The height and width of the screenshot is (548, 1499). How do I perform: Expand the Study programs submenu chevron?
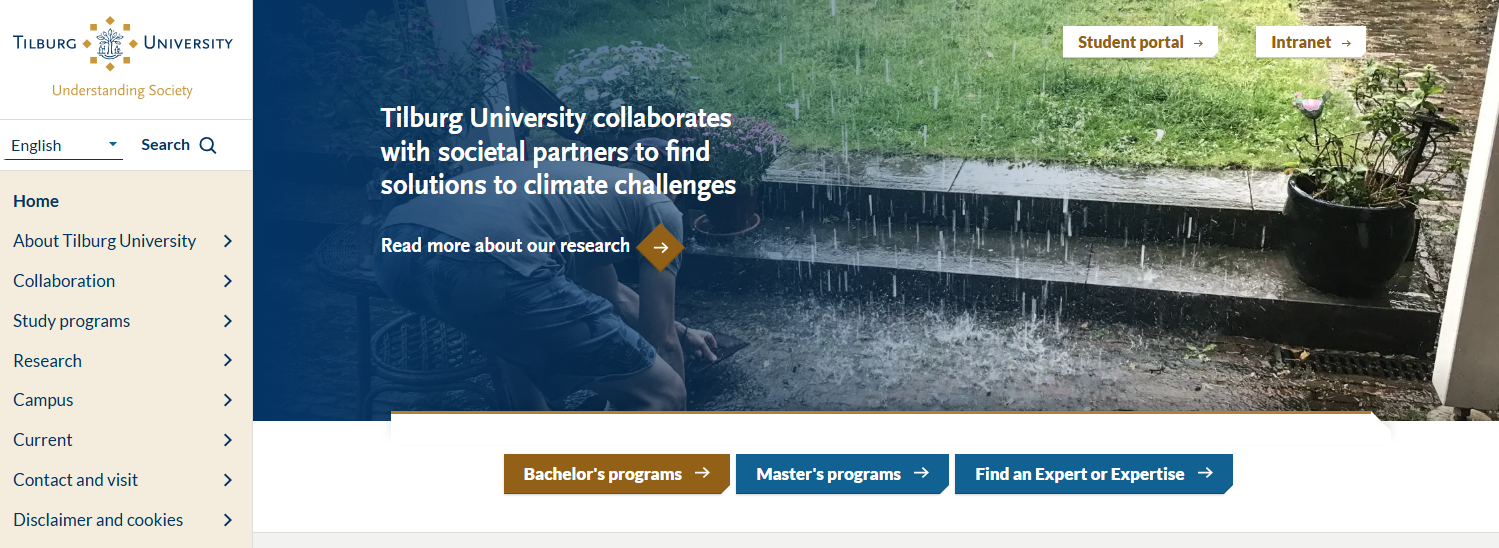(228, 321)
